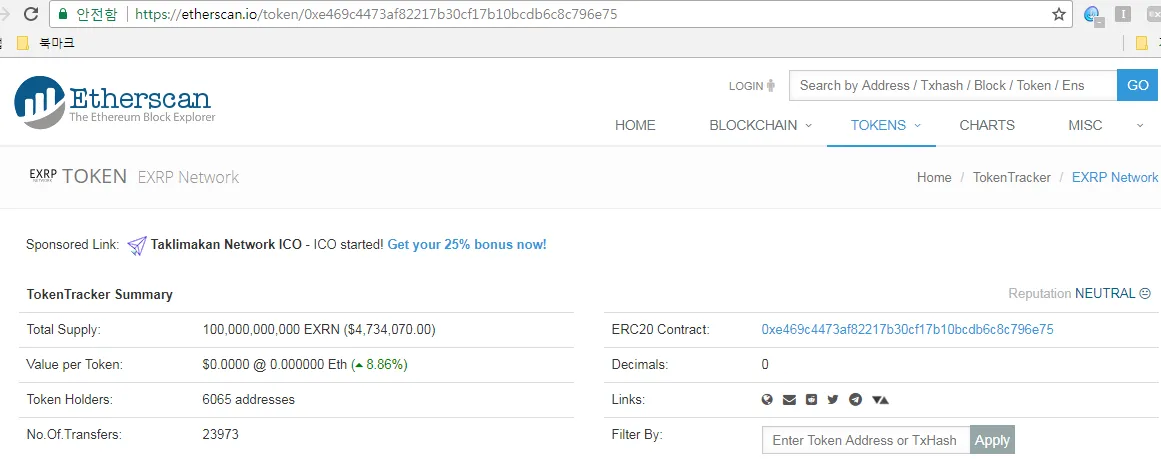Click the green secure padlock icon
Image resolution: width=1161 pixels, height=459 pixels.
pyautogui.click(x=63, y=14)
